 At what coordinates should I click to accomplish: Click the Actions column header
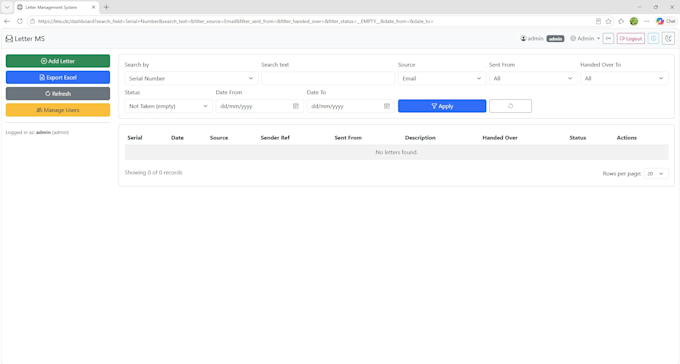627,138
